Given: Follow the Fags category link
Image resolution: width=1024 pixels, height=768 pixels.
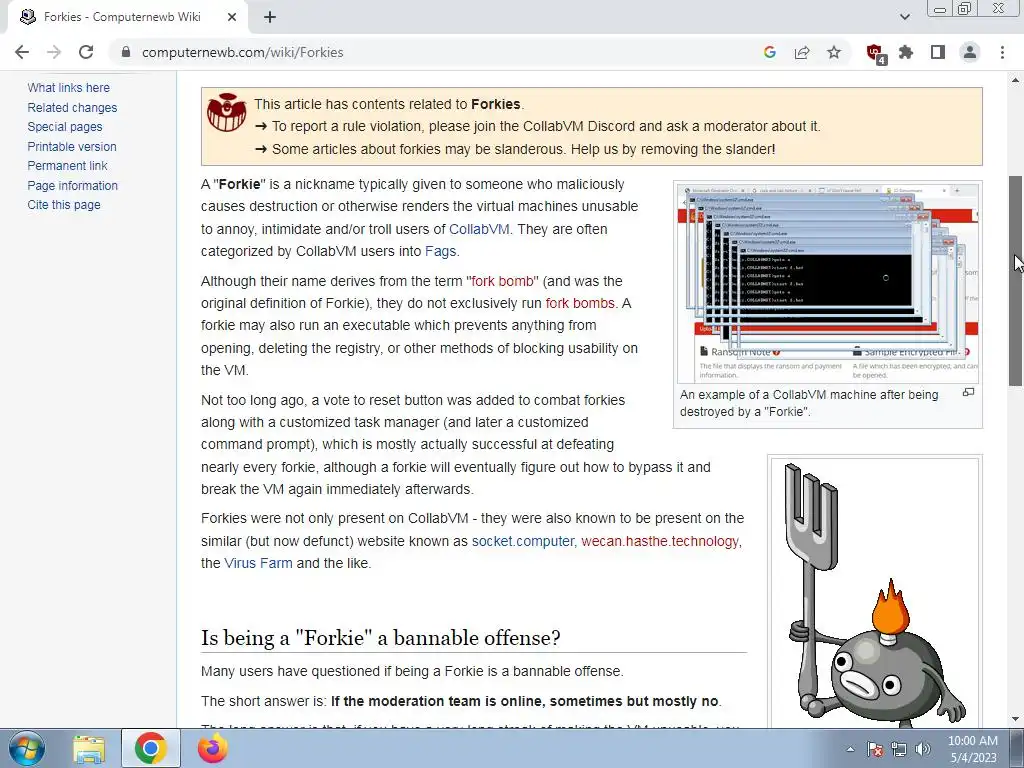Looking at the screenshot, I should (440, 251).
